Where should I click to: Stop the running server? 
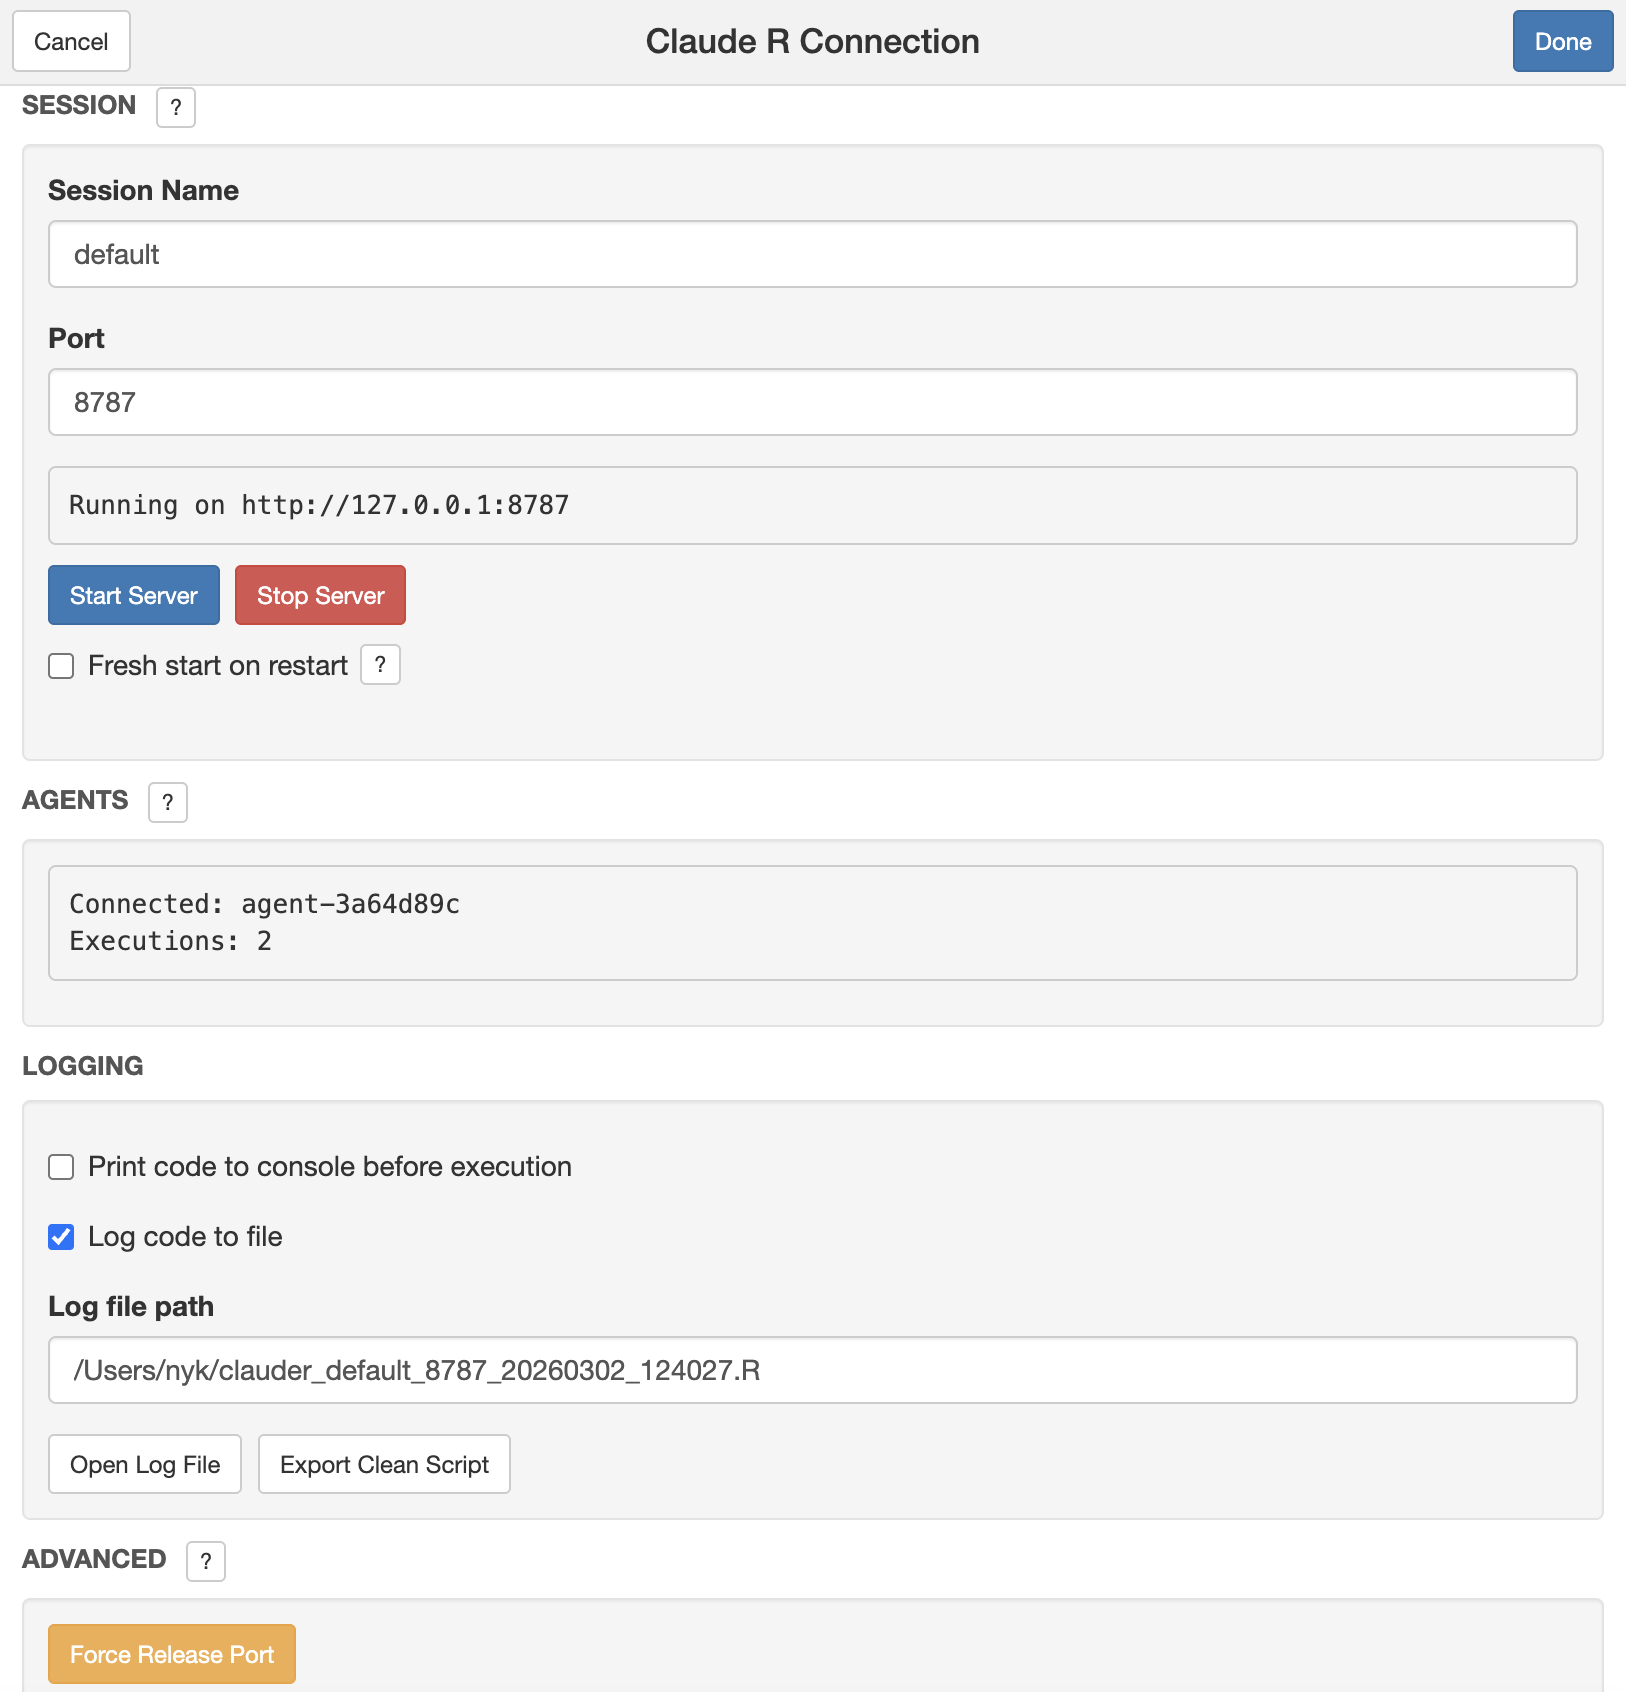pyautogui.click(x=320, y=595)
